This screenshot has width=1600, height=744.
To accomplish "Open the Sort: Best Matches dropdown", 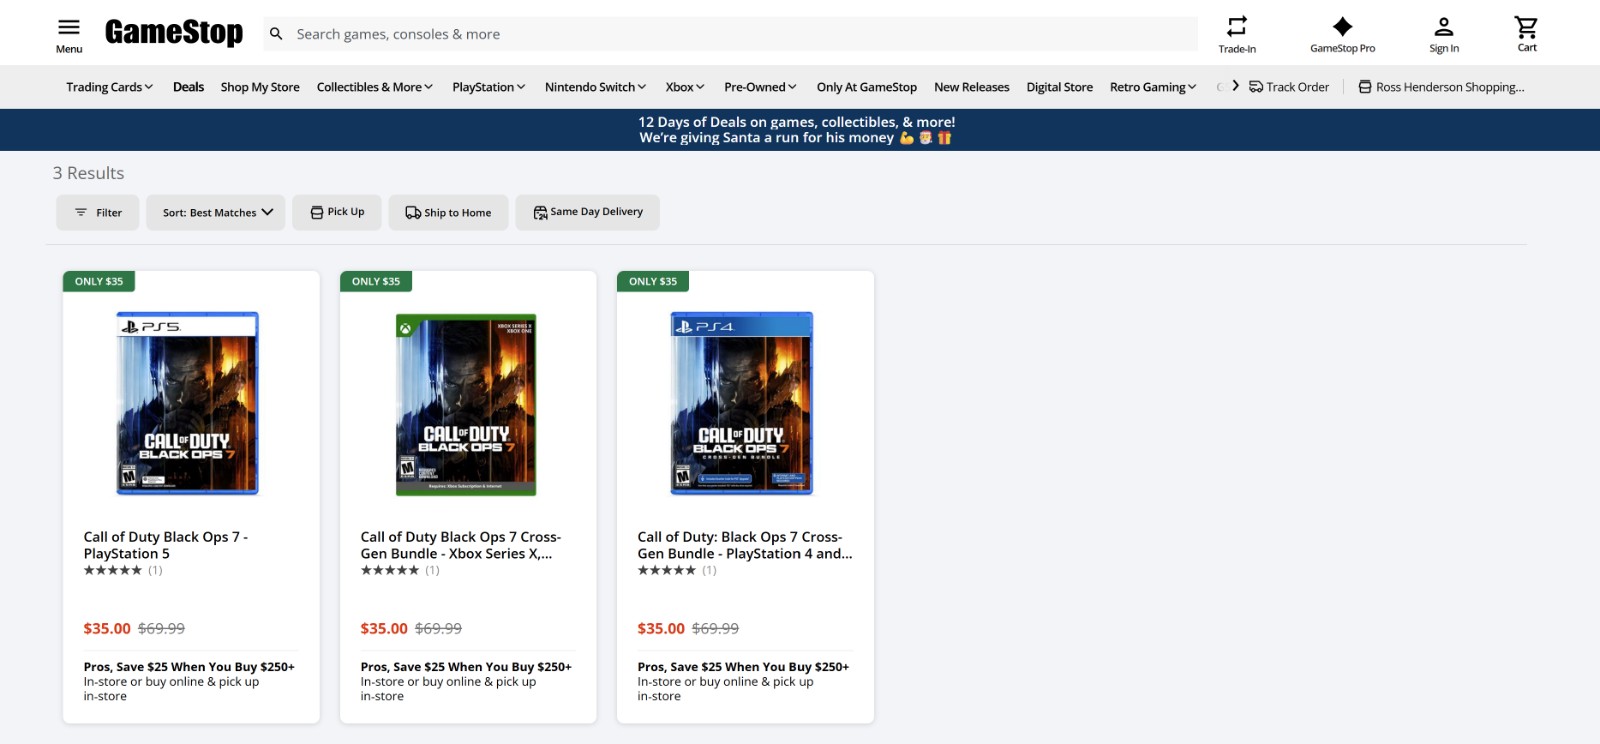I will coord(216,212).
